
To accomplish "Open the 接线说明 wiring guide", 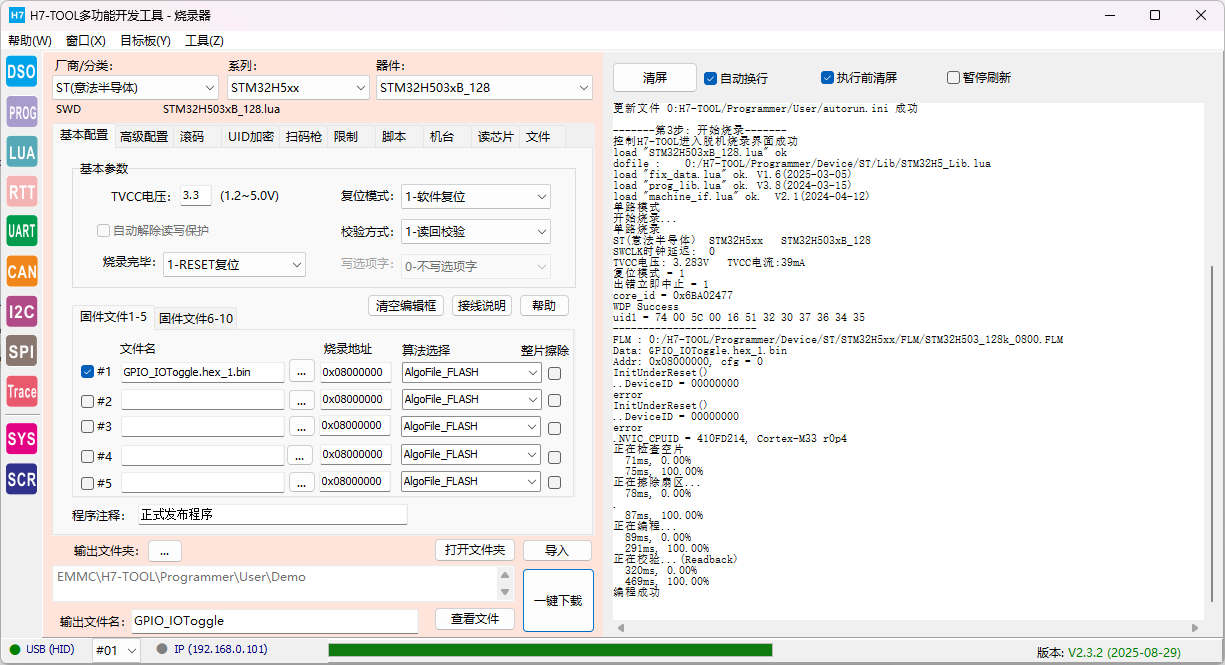I will (481, 305).
